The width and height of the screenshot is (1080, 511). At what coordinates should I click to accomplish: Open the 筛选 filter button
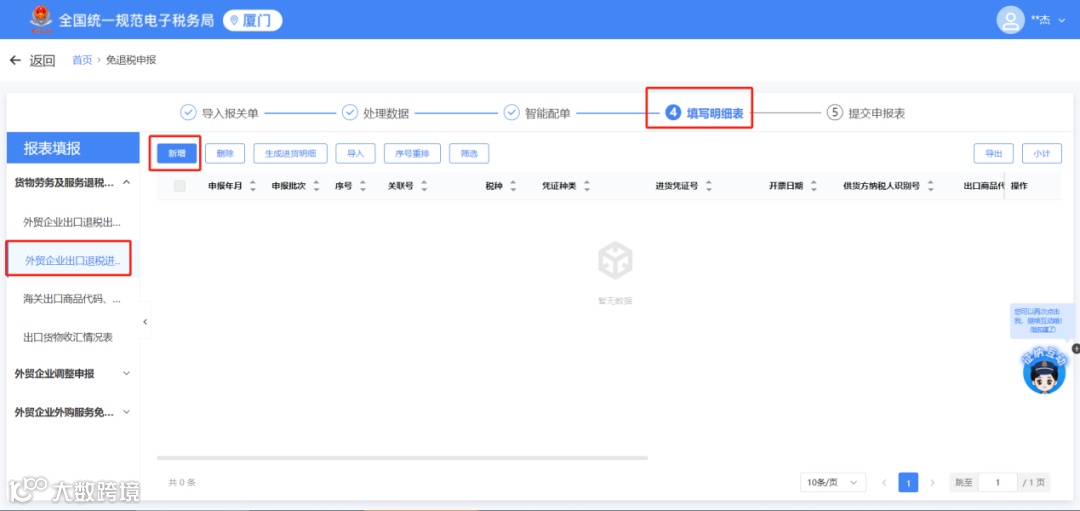coord(469,154)
